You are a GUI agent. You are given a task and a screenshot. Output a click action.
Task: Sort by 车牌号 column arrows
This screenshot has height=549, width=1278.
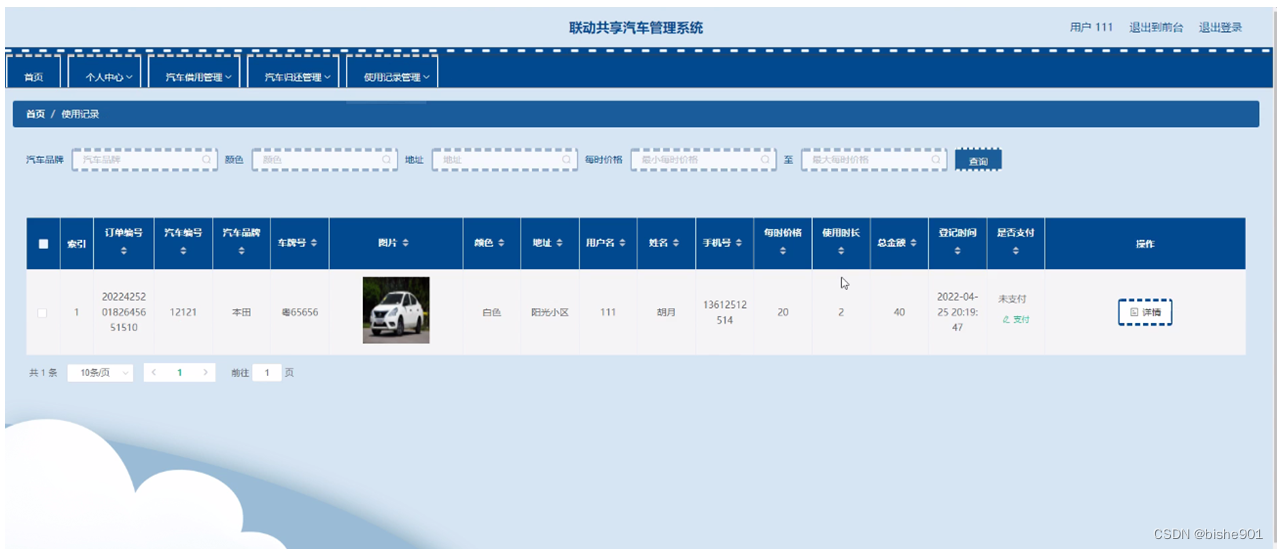[x=314, y=243]
